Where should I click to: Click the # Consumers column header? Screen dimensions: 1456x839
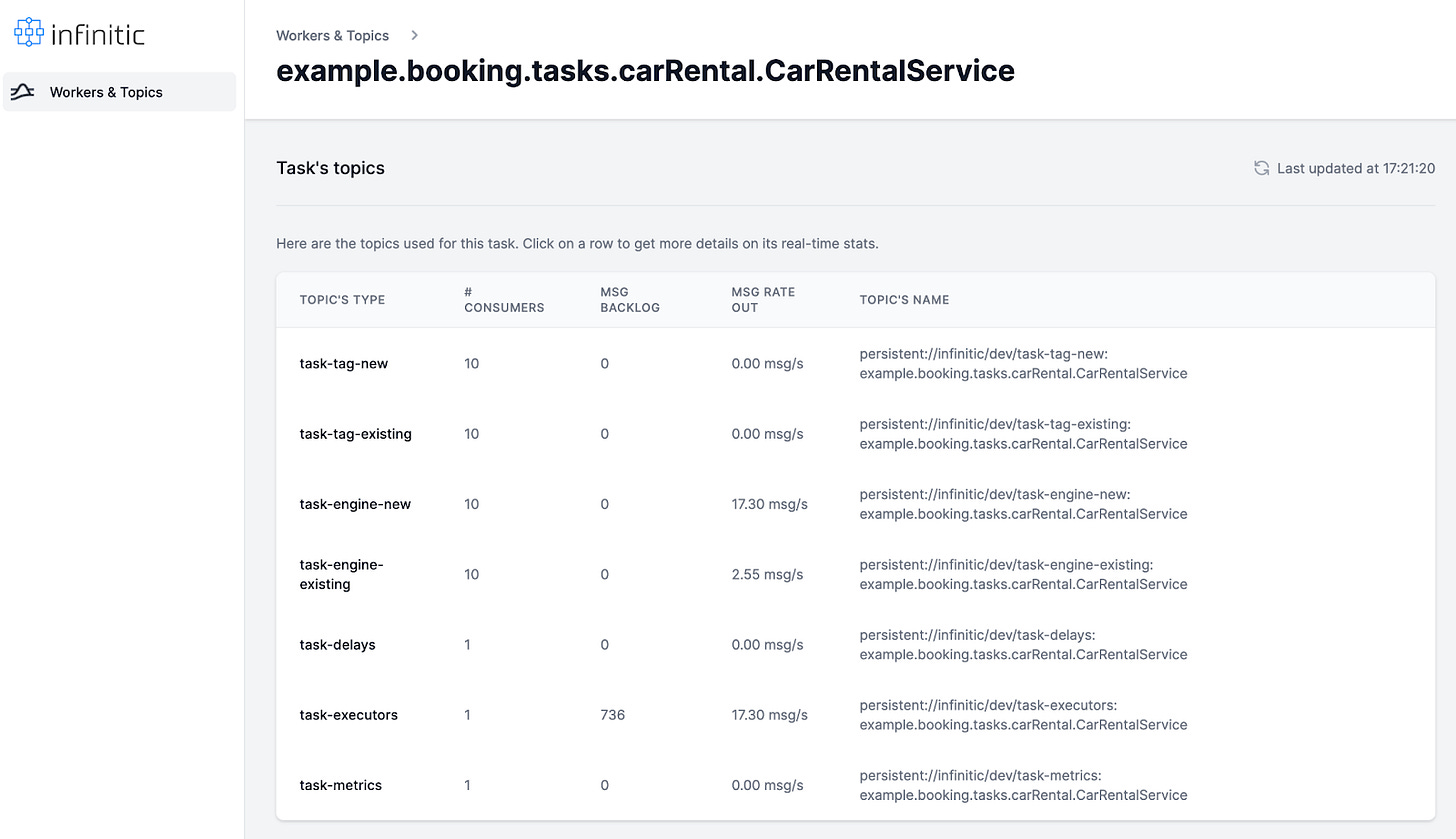point(503,300)
